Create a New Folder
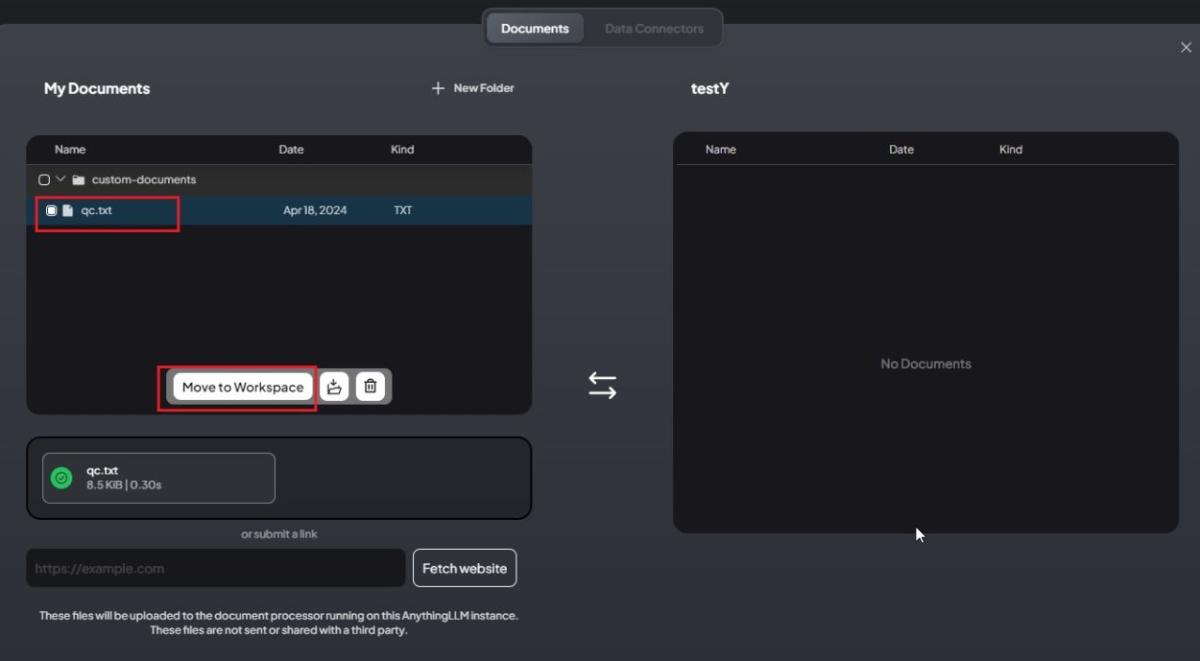This screenshot has height=661, width=1200. click(472, 88)
